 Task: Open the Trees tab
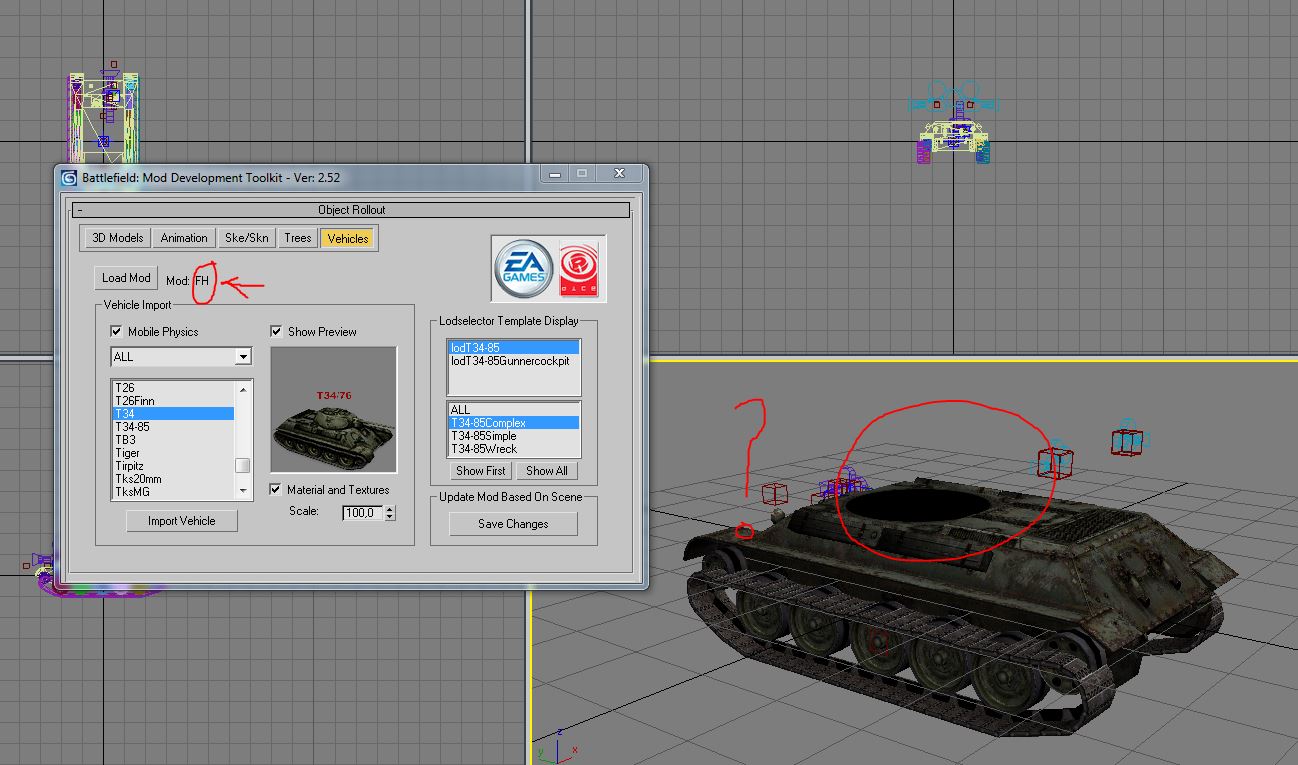pos(298,238)
